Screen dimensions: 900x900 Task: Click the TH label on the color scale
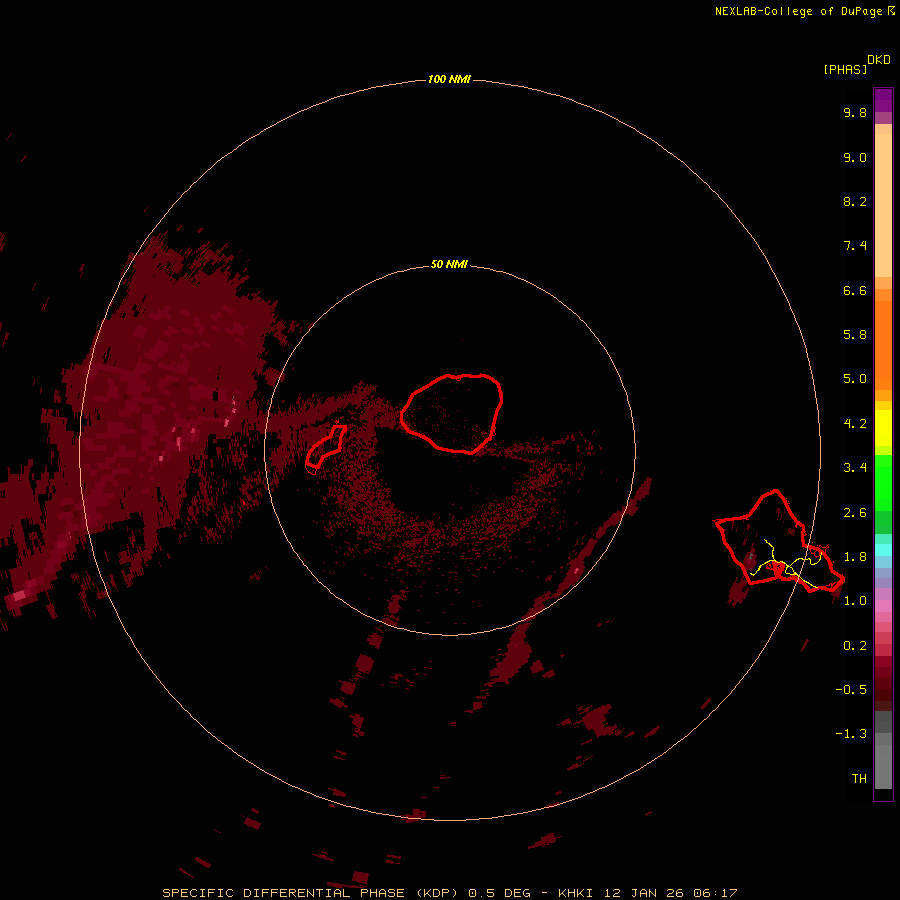click(859, 779)
